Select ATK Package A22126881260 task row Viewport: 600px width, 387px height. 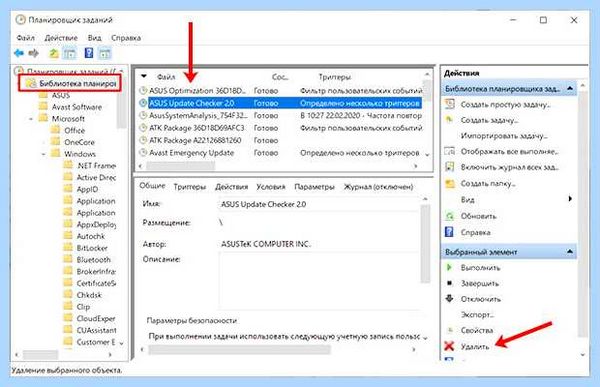[280, 140]
